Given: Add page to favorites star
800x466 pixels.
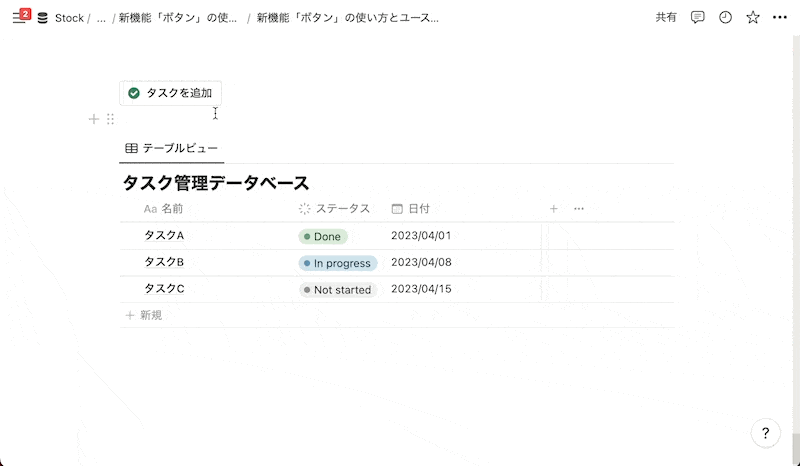Looking at the screenshot, I should (753, 17).
